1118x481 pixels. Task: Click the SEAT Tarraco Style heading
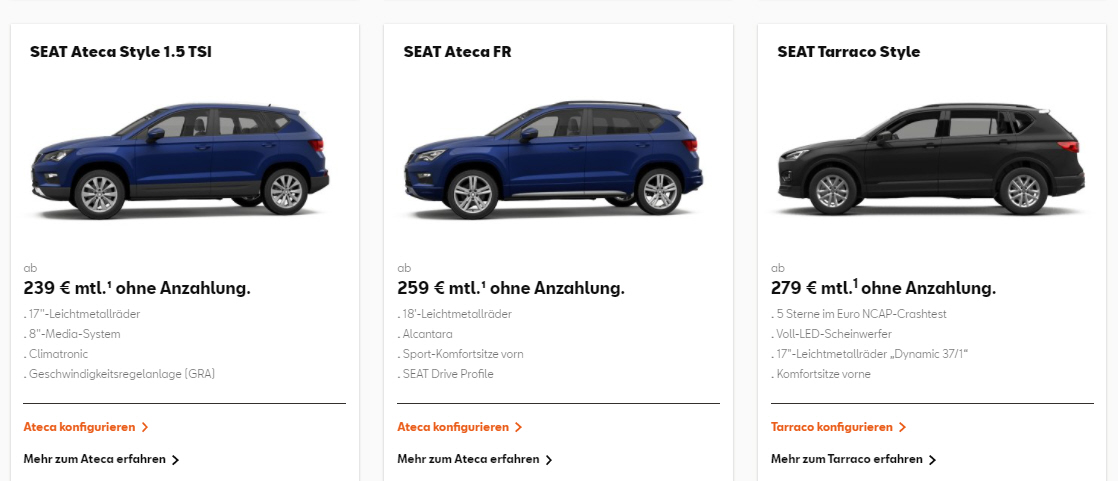(848, 52)
